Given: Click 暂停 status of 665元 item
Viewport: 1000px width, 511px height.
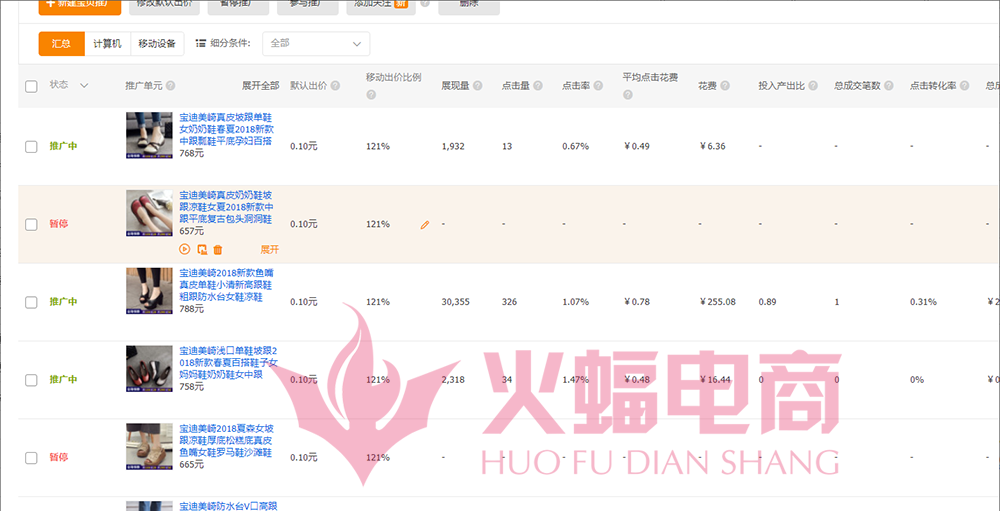Looking at the screenshot, I should pos(59,458).
